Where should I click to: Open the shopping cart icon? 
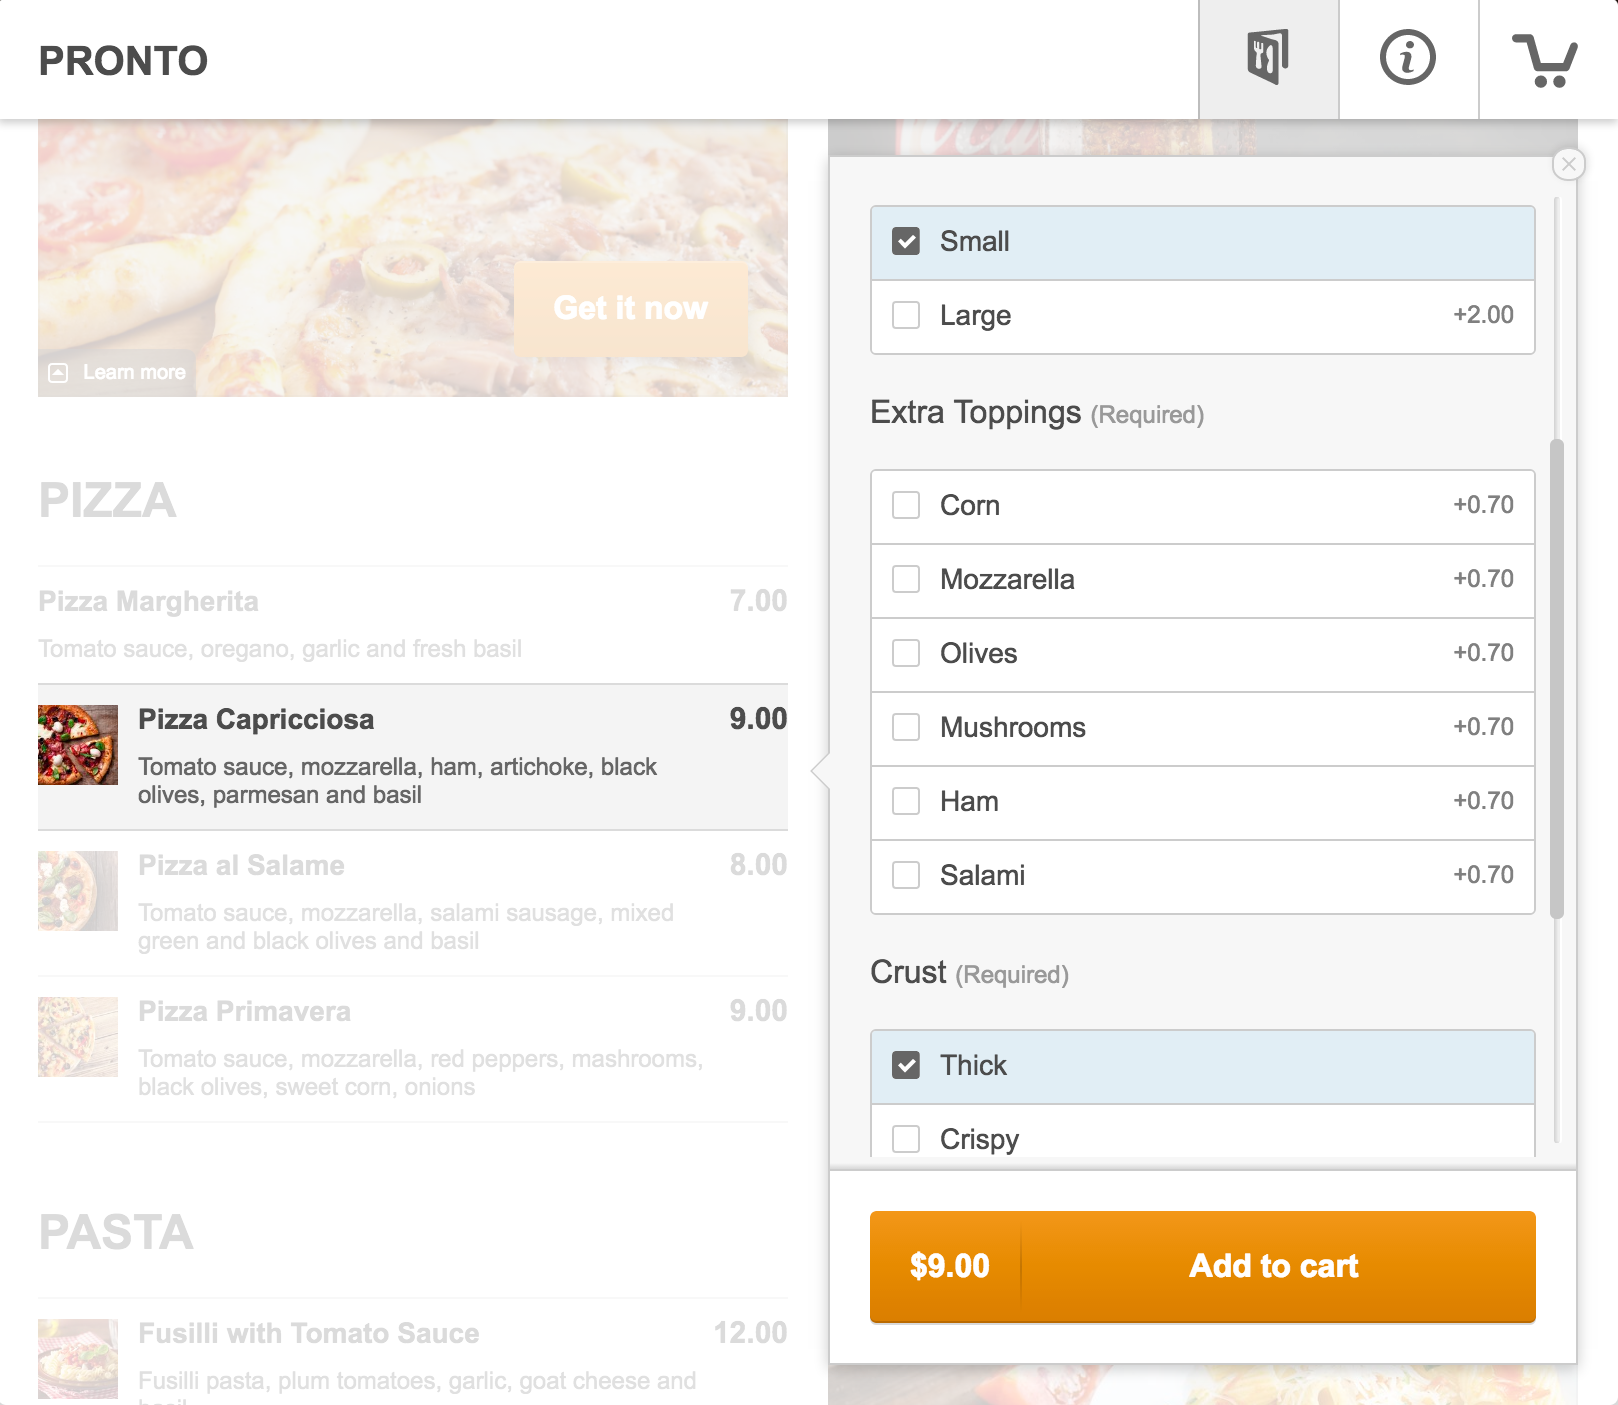(x=1546, y=59)
